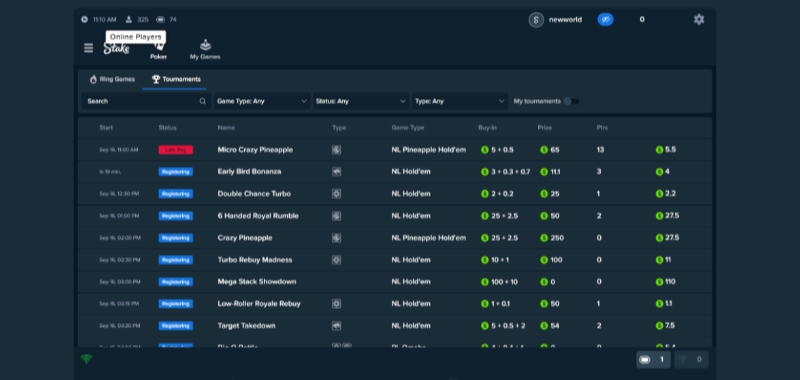This screenshot has width=800, height=380.
Task: Toggle the My tournaments switch
Action: point(571,101)
